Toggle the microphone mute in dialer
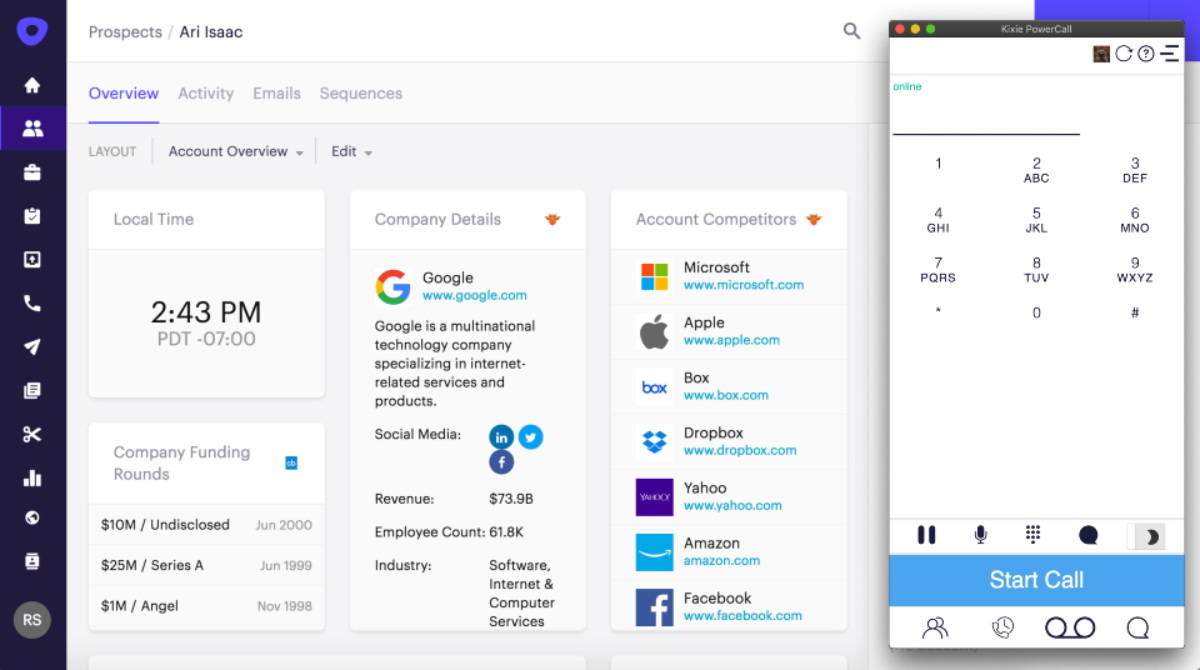 click(980, 536)
